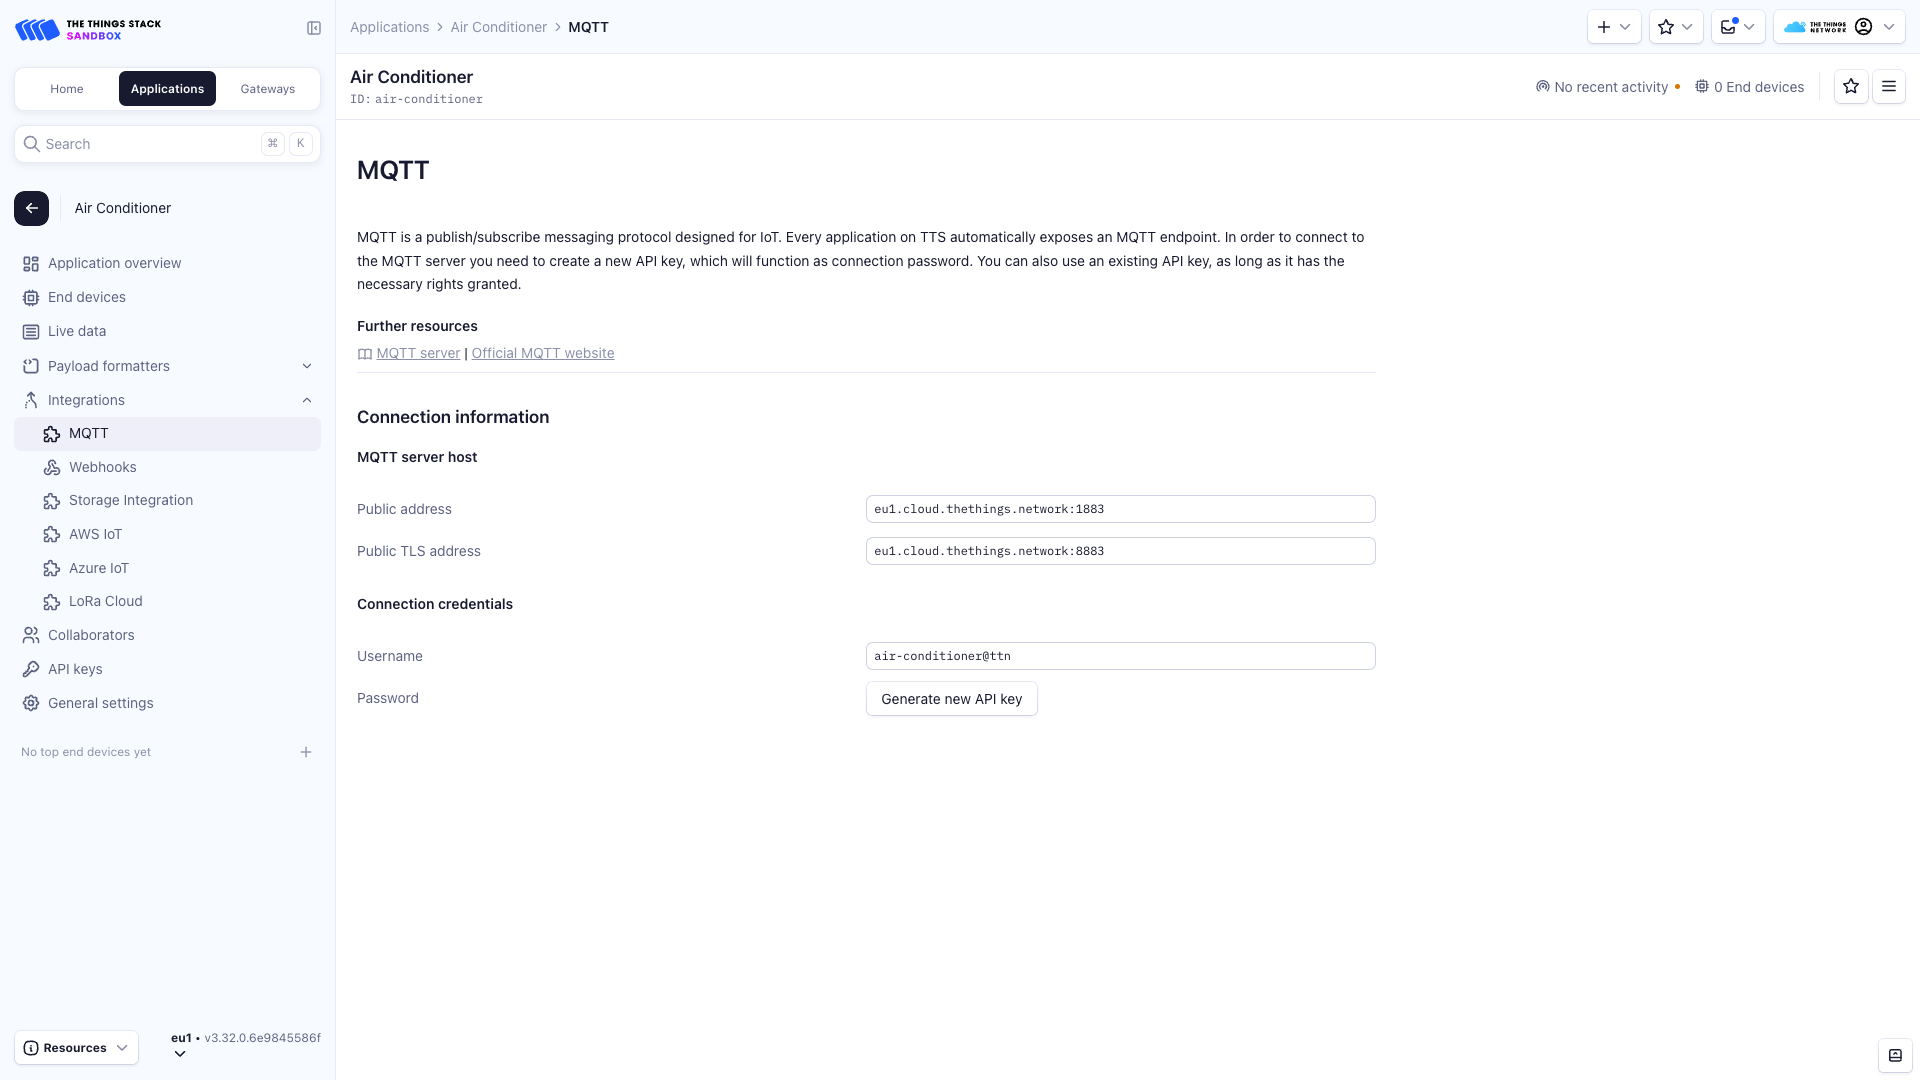Switch to the Home tab
Screen dimensions: 1920x1080
(x=66, y=88)
